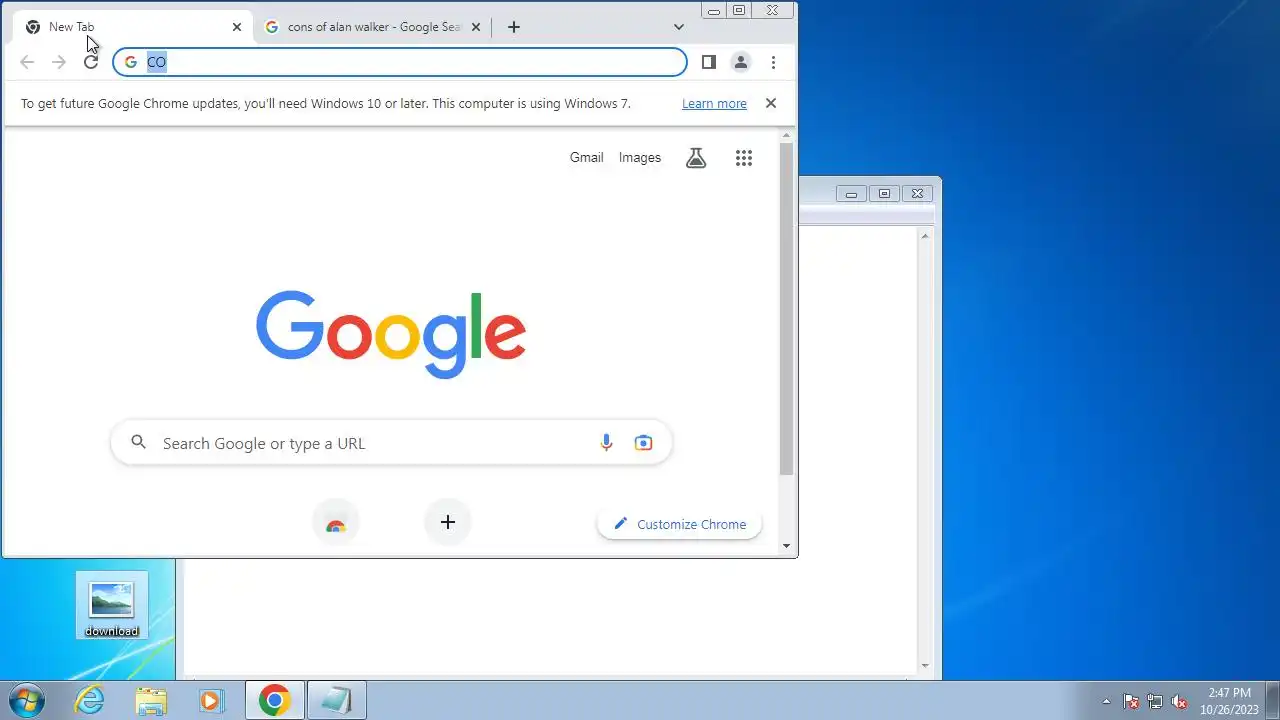The image size is (1280, 720).
Task: Click the back navigation arrow
Action: (x=27, y=62)
